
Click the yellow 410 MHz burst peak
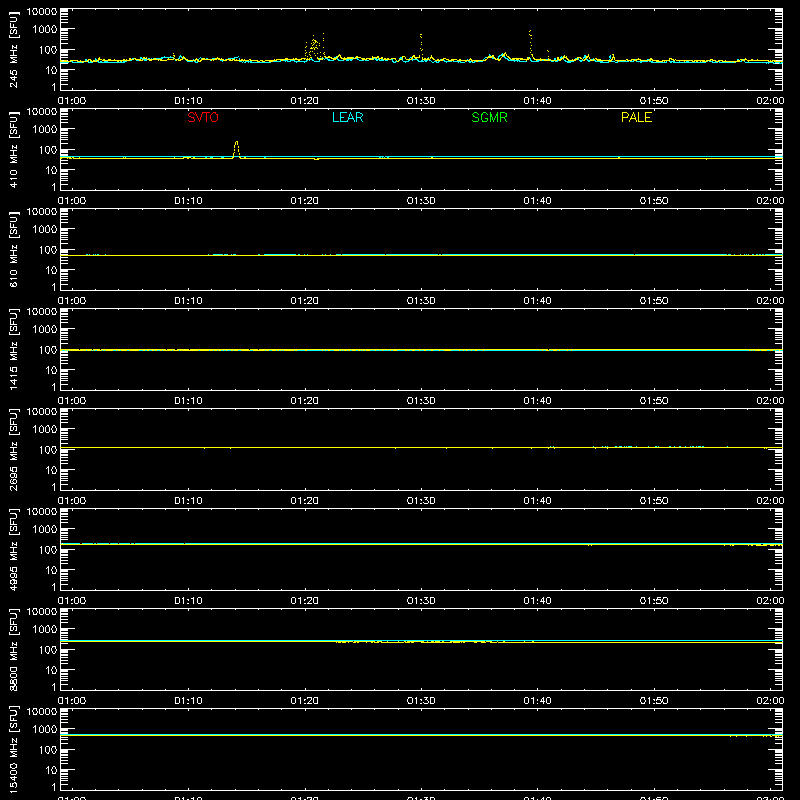[x=236, y=149]
